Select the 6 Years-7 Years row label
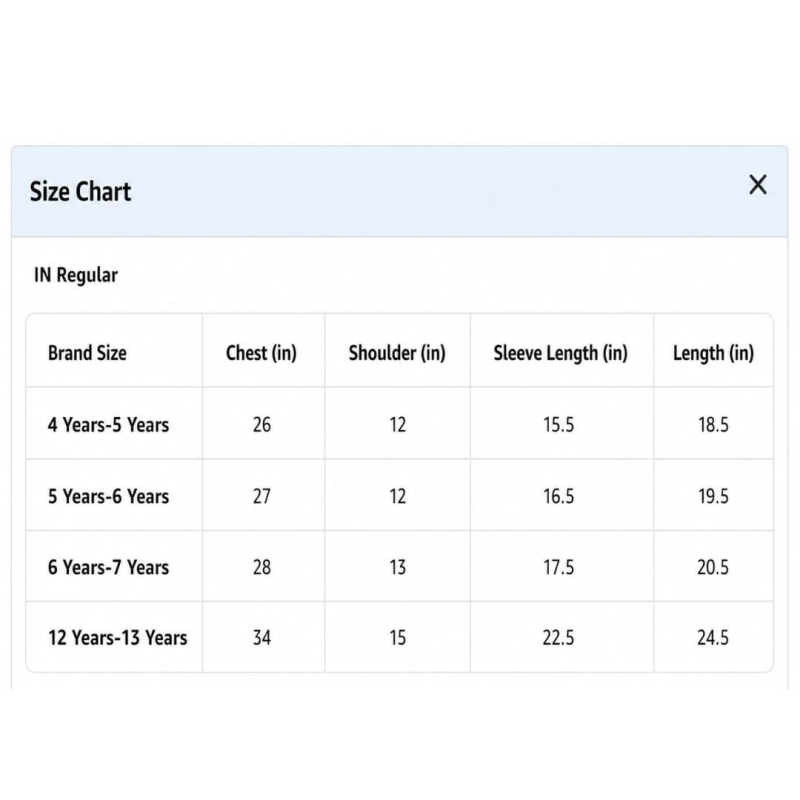This screenshot has width=800, height=800. (x=108, y=567)
